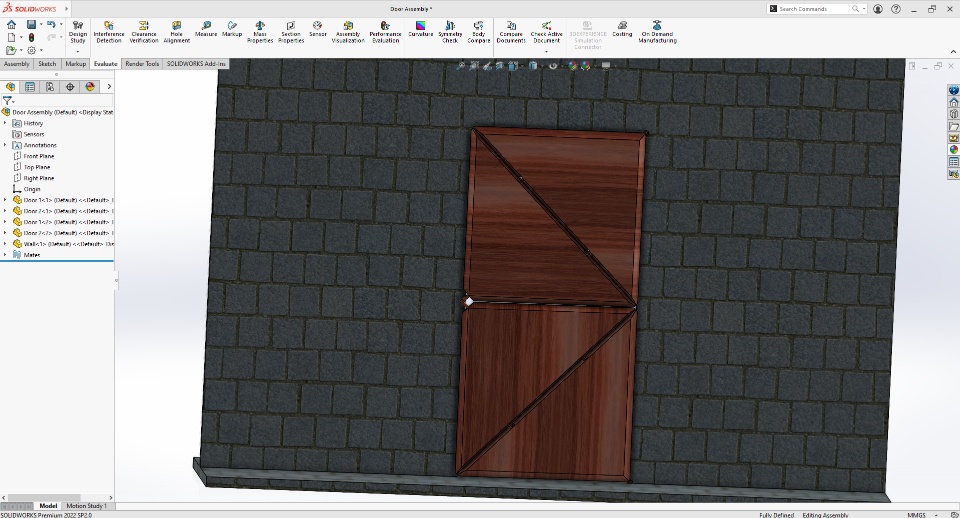Open the file-open folder icon
The height and width of the screenshot is (518, 960).
(x=11, y=50)
